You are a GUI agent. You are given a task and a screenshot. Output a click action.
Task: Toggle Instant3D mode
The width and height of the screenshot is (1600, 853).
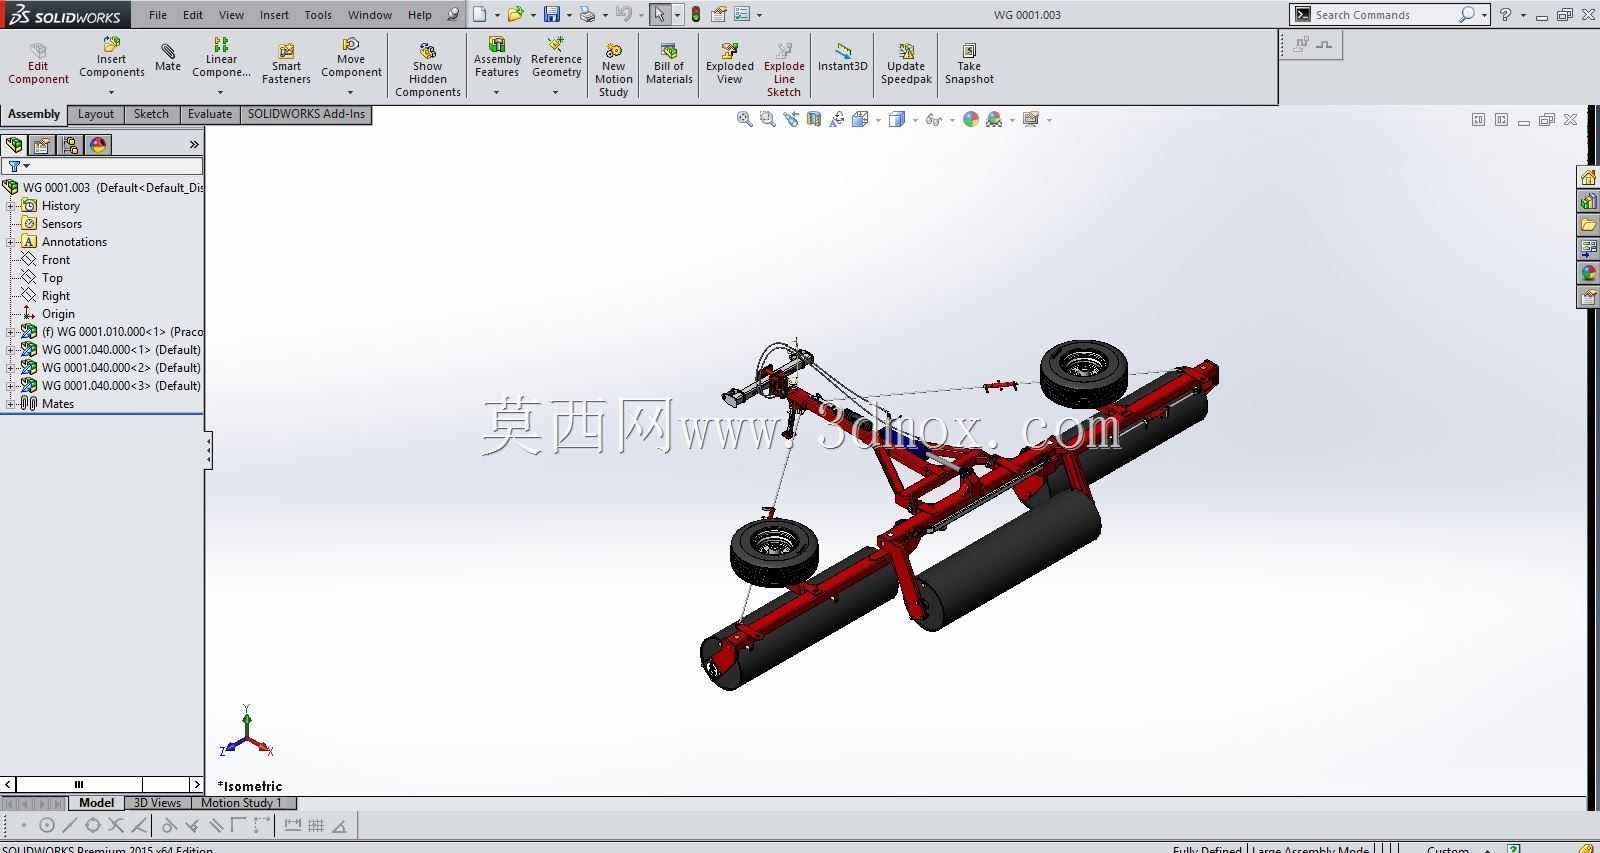843,58
